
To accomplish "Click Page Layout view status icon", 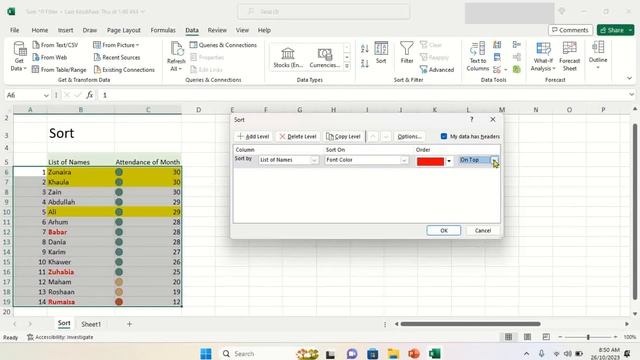I will coord(527,337).
